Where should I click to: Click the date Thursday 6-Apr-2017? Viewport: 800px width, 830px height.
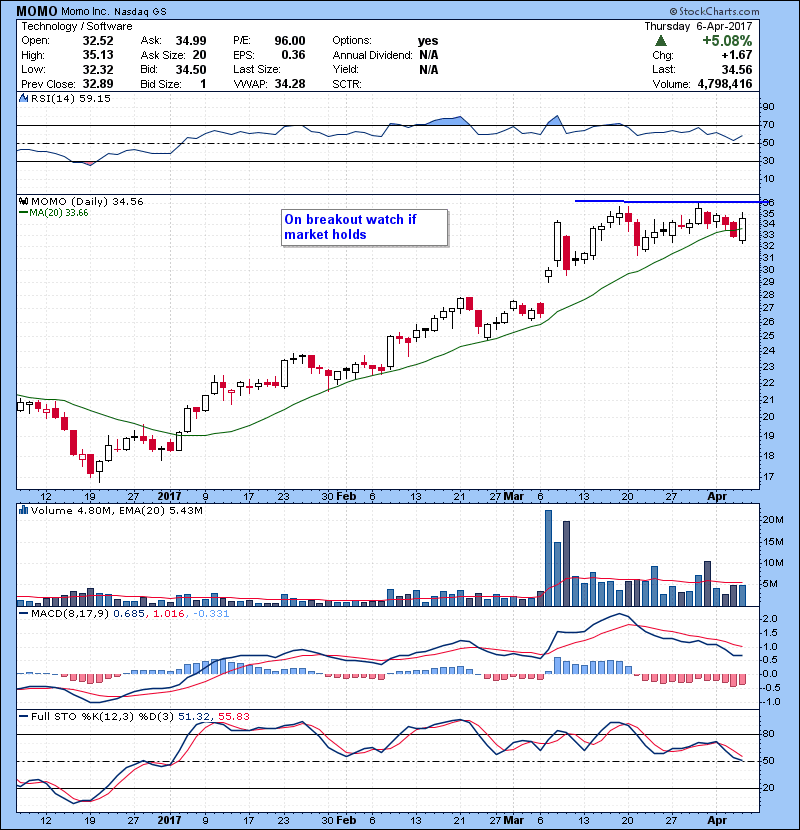[698, 26]
